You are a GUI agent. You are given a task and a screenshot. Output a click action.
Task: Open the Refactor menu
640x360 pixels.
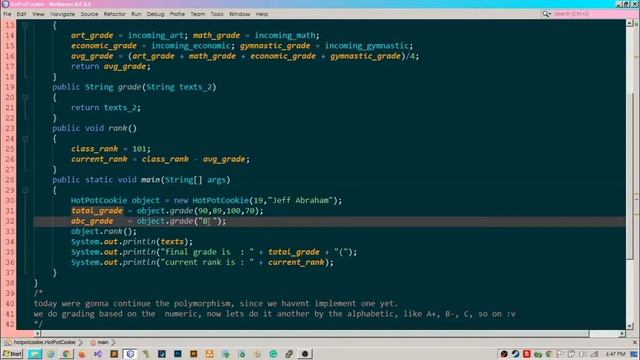click(x=114, y=14)
